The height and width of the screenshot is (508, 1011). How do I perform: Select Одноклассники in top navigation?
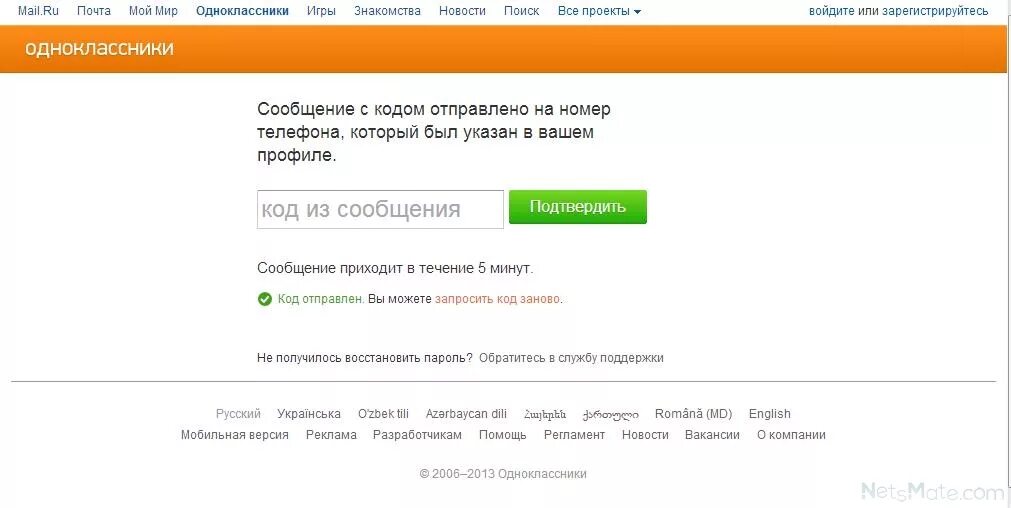[242, 11]
